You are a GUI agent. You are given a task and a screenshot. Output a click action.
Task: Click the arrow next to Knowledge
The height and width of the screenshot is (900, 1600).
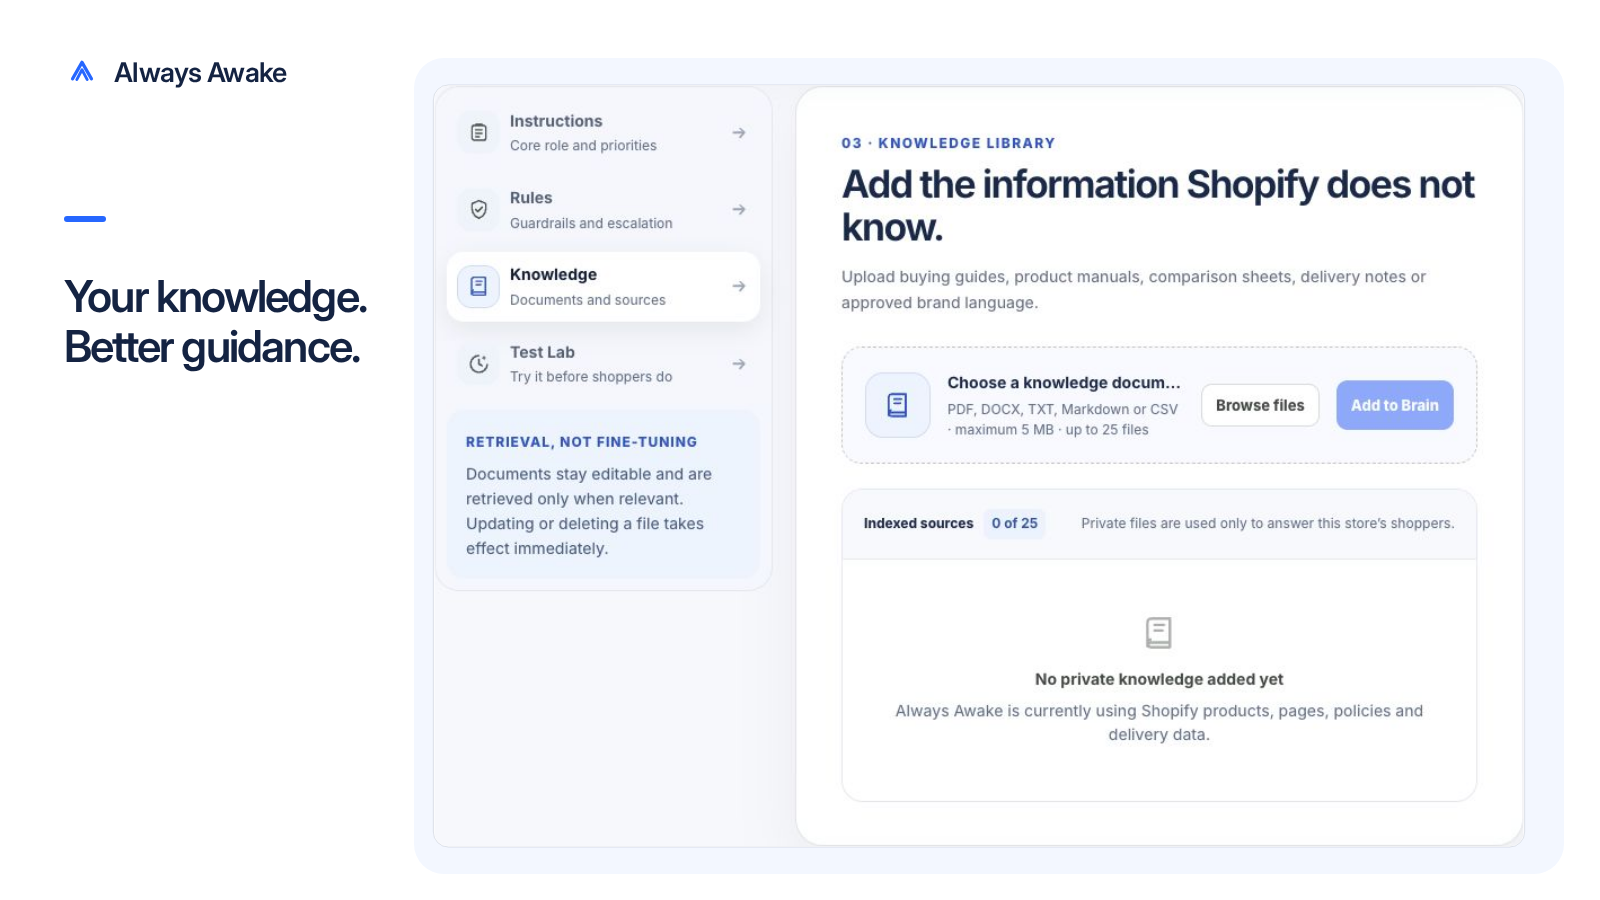pyautogui.click(x=739, y=286)
